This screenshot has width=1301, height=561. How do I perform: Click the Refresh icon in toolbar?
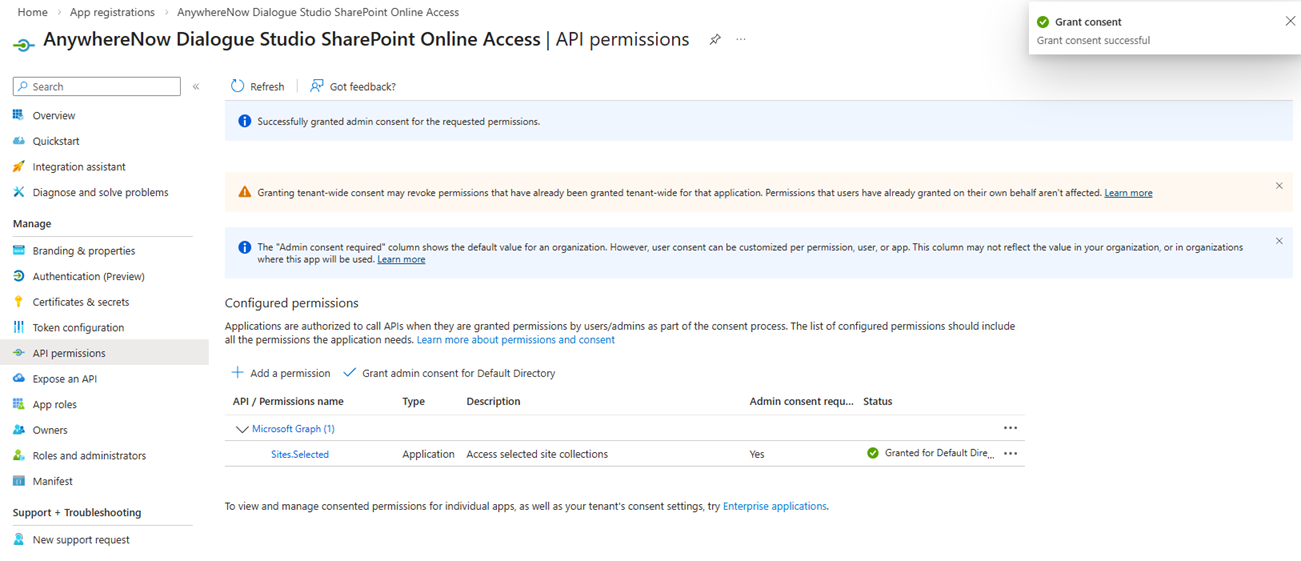click(x=237, y=86)
